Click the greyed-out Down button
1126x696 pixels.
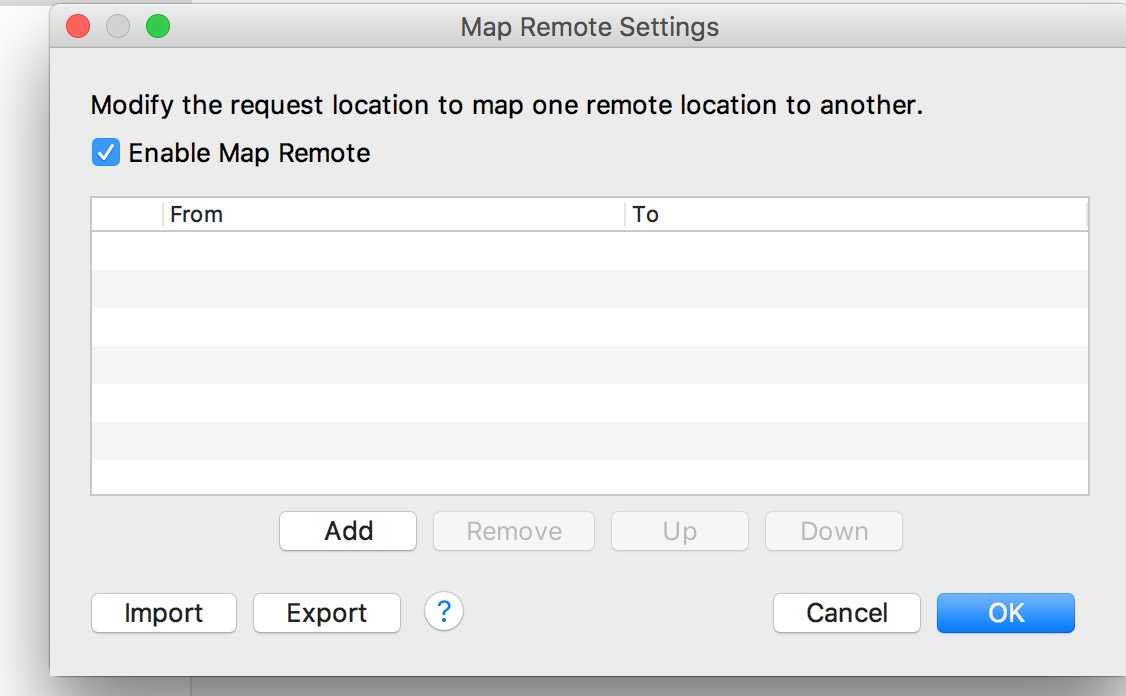click(x=834, y=531)
